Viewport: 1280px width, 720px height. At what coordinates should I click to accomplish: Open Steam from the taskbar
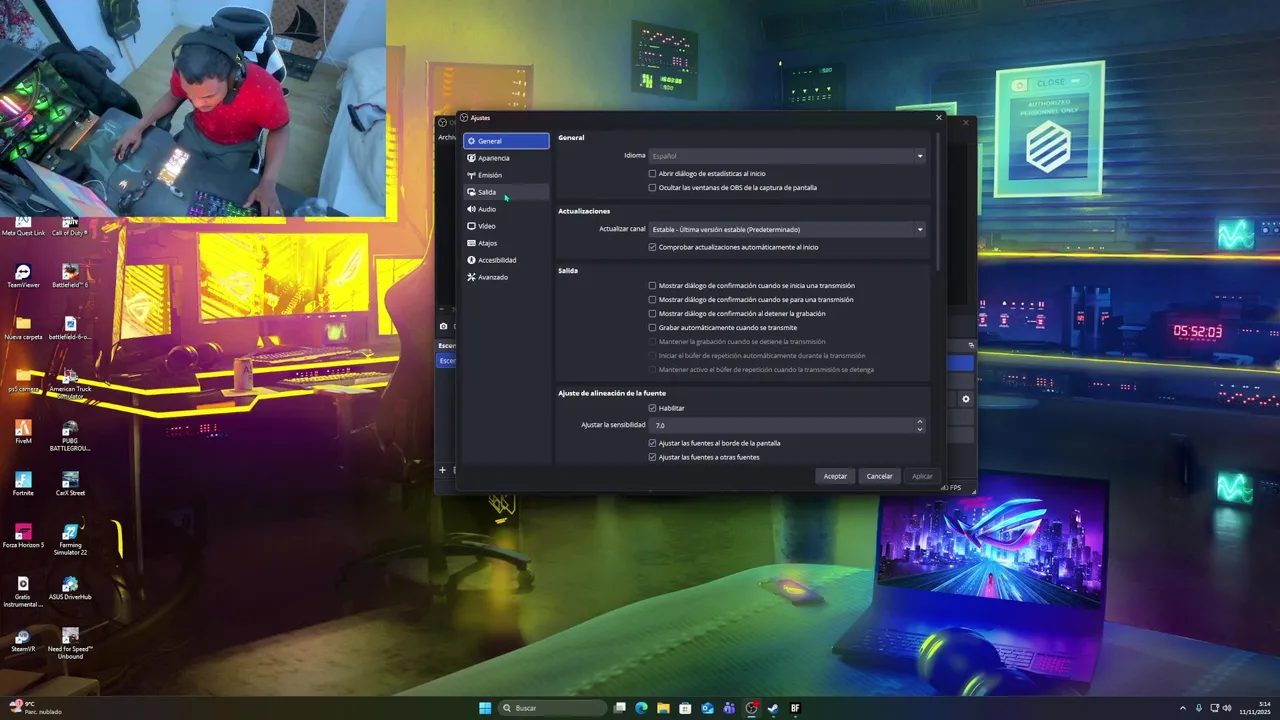click(773, 708)
